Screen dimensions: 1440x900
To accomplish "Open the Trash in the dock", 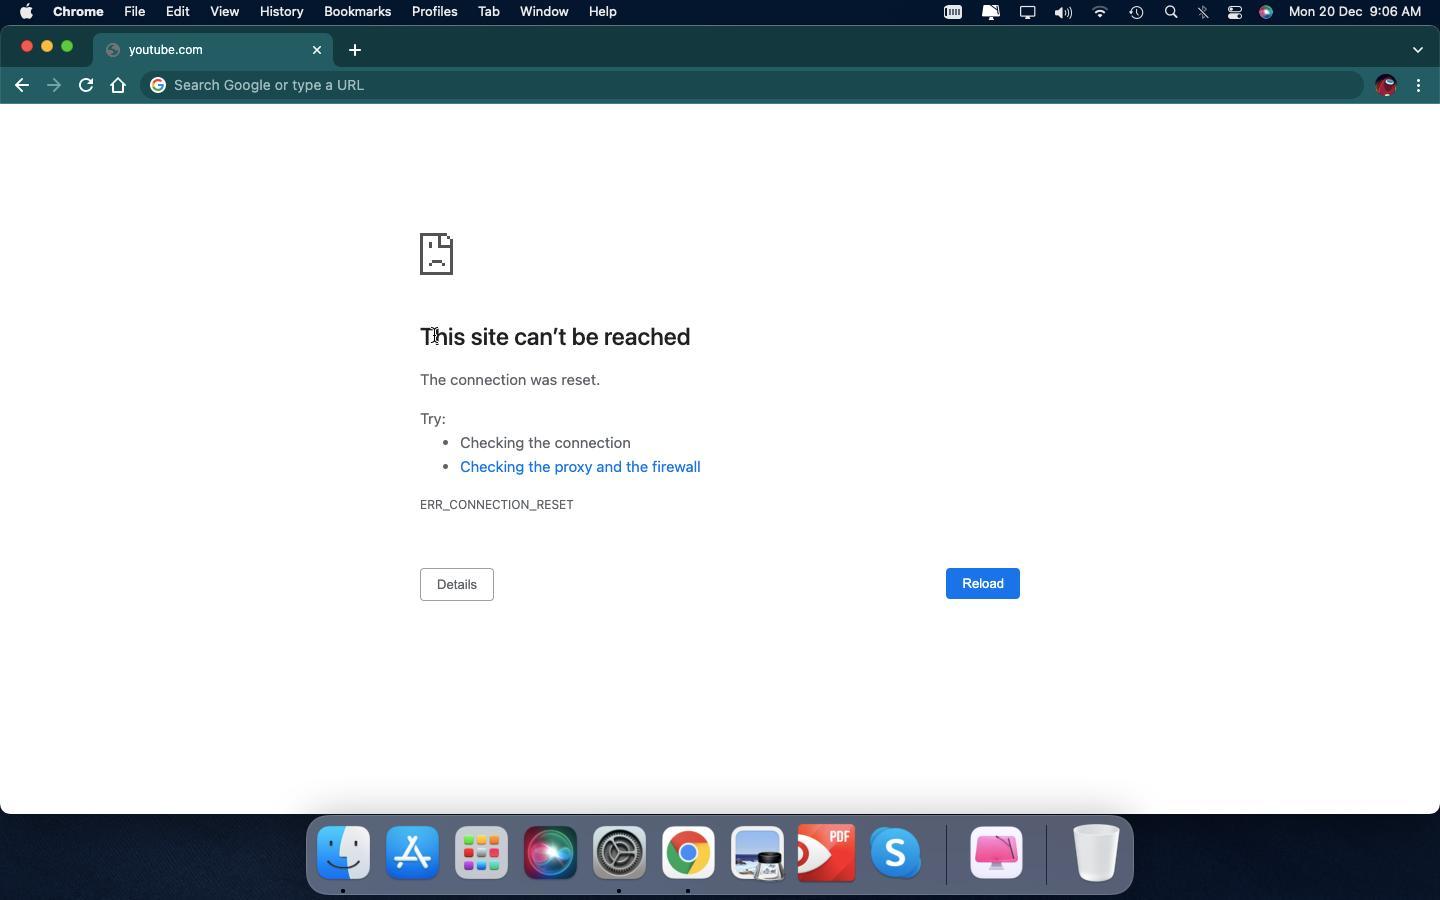I will [1096, 853].
